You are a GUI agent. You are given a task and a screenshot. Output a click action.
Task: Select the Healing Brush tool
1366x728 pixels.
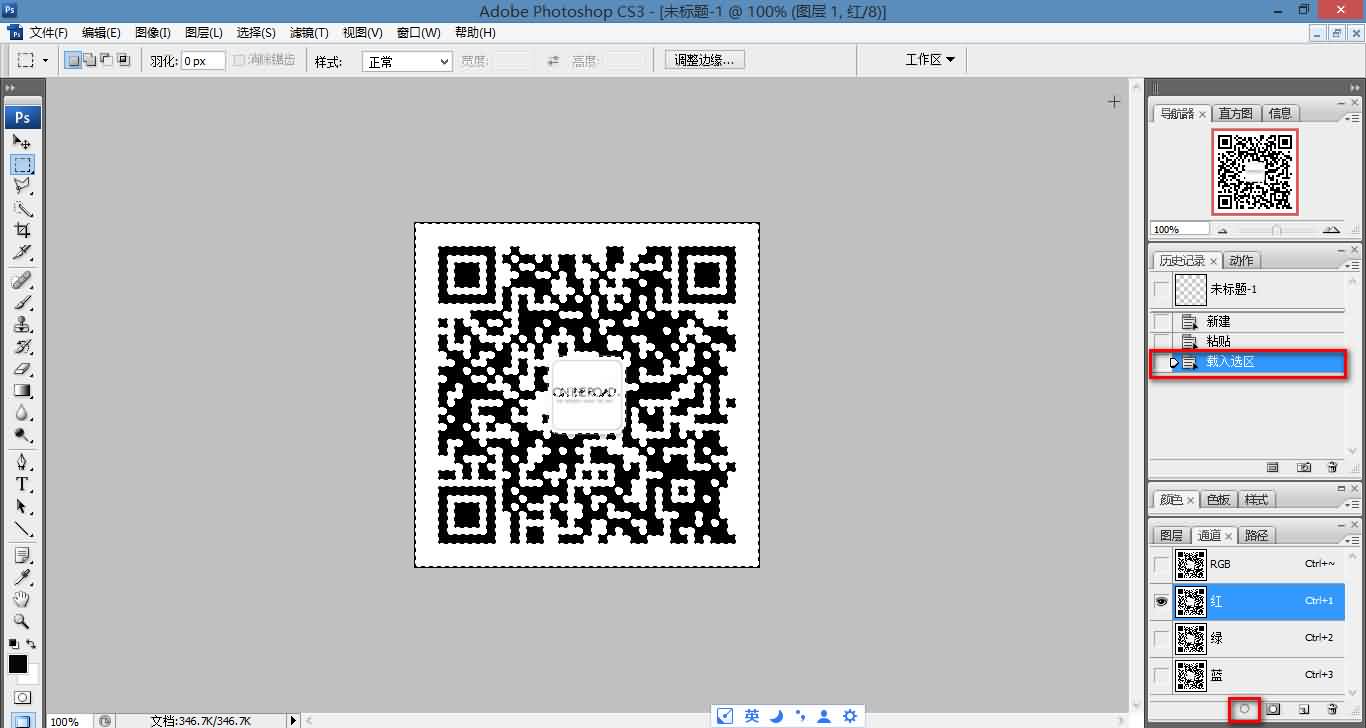point(23,280)
